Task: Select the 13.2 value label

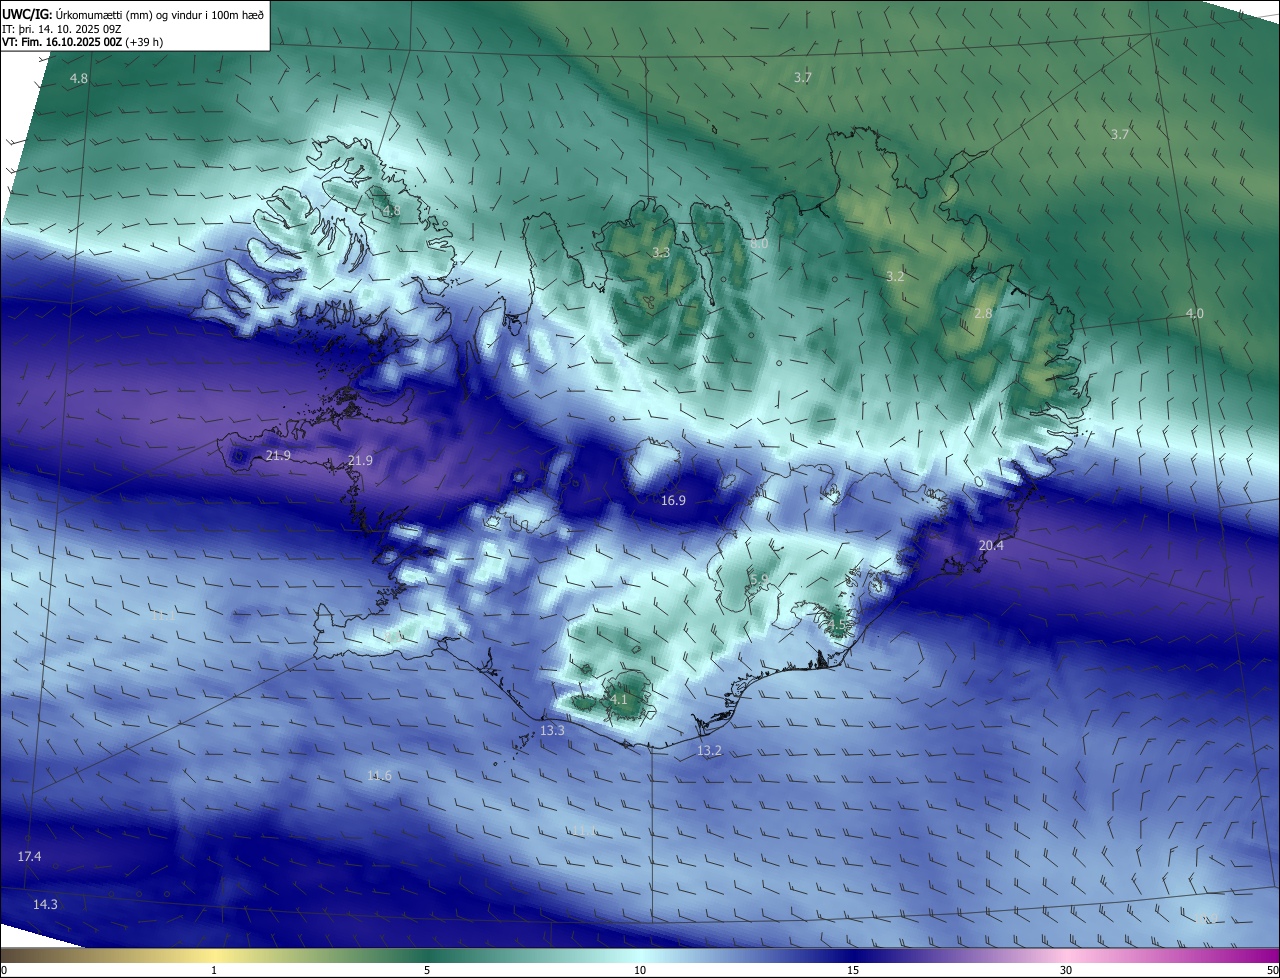Action: [709, 750]
